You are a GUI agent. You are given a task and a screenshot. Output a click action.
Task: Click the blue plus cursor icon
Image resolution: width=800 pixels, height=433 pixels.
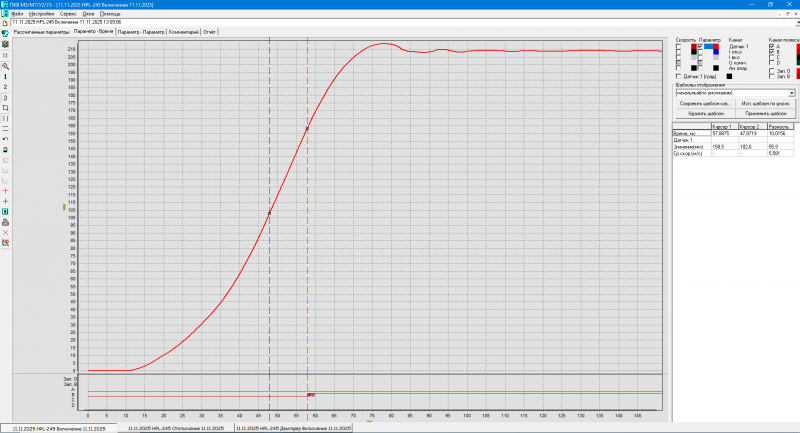click(x=6, y=201)
